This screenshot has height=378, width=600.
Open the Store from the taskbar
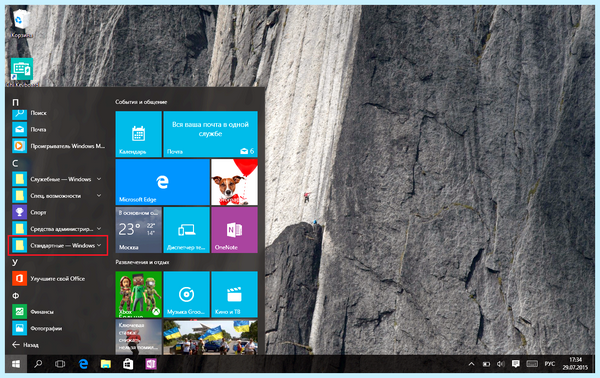[128, 364]
